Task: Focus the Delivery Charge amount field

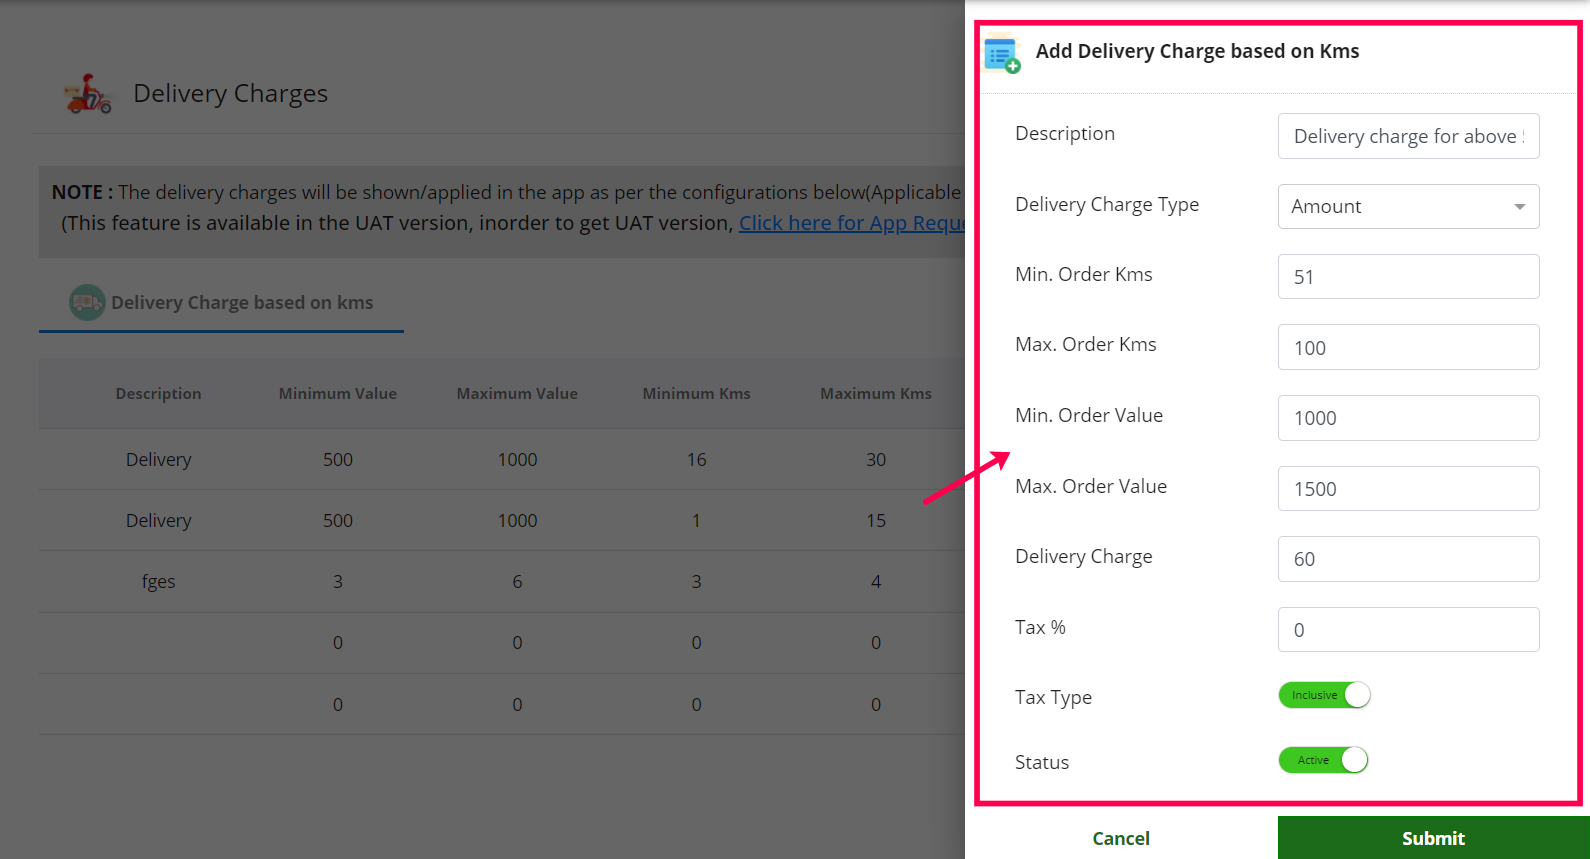Action: (1407, 559)
